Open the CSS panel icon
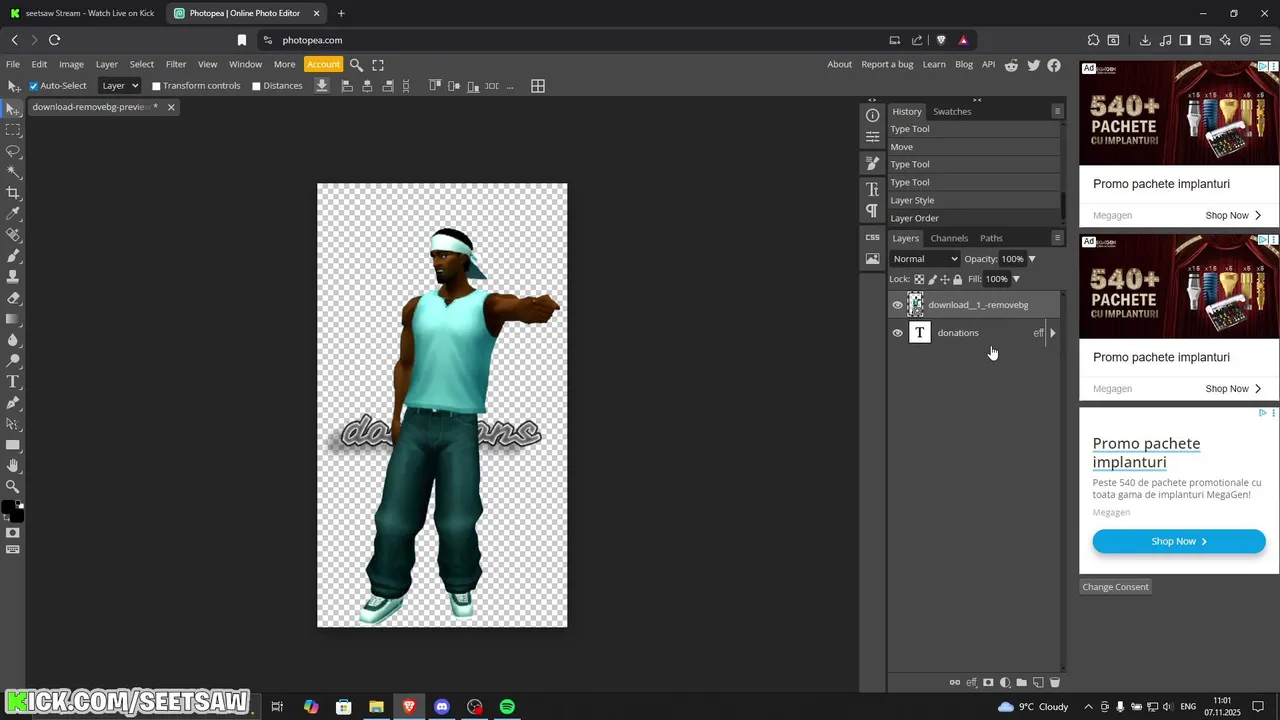 point(873,237)
